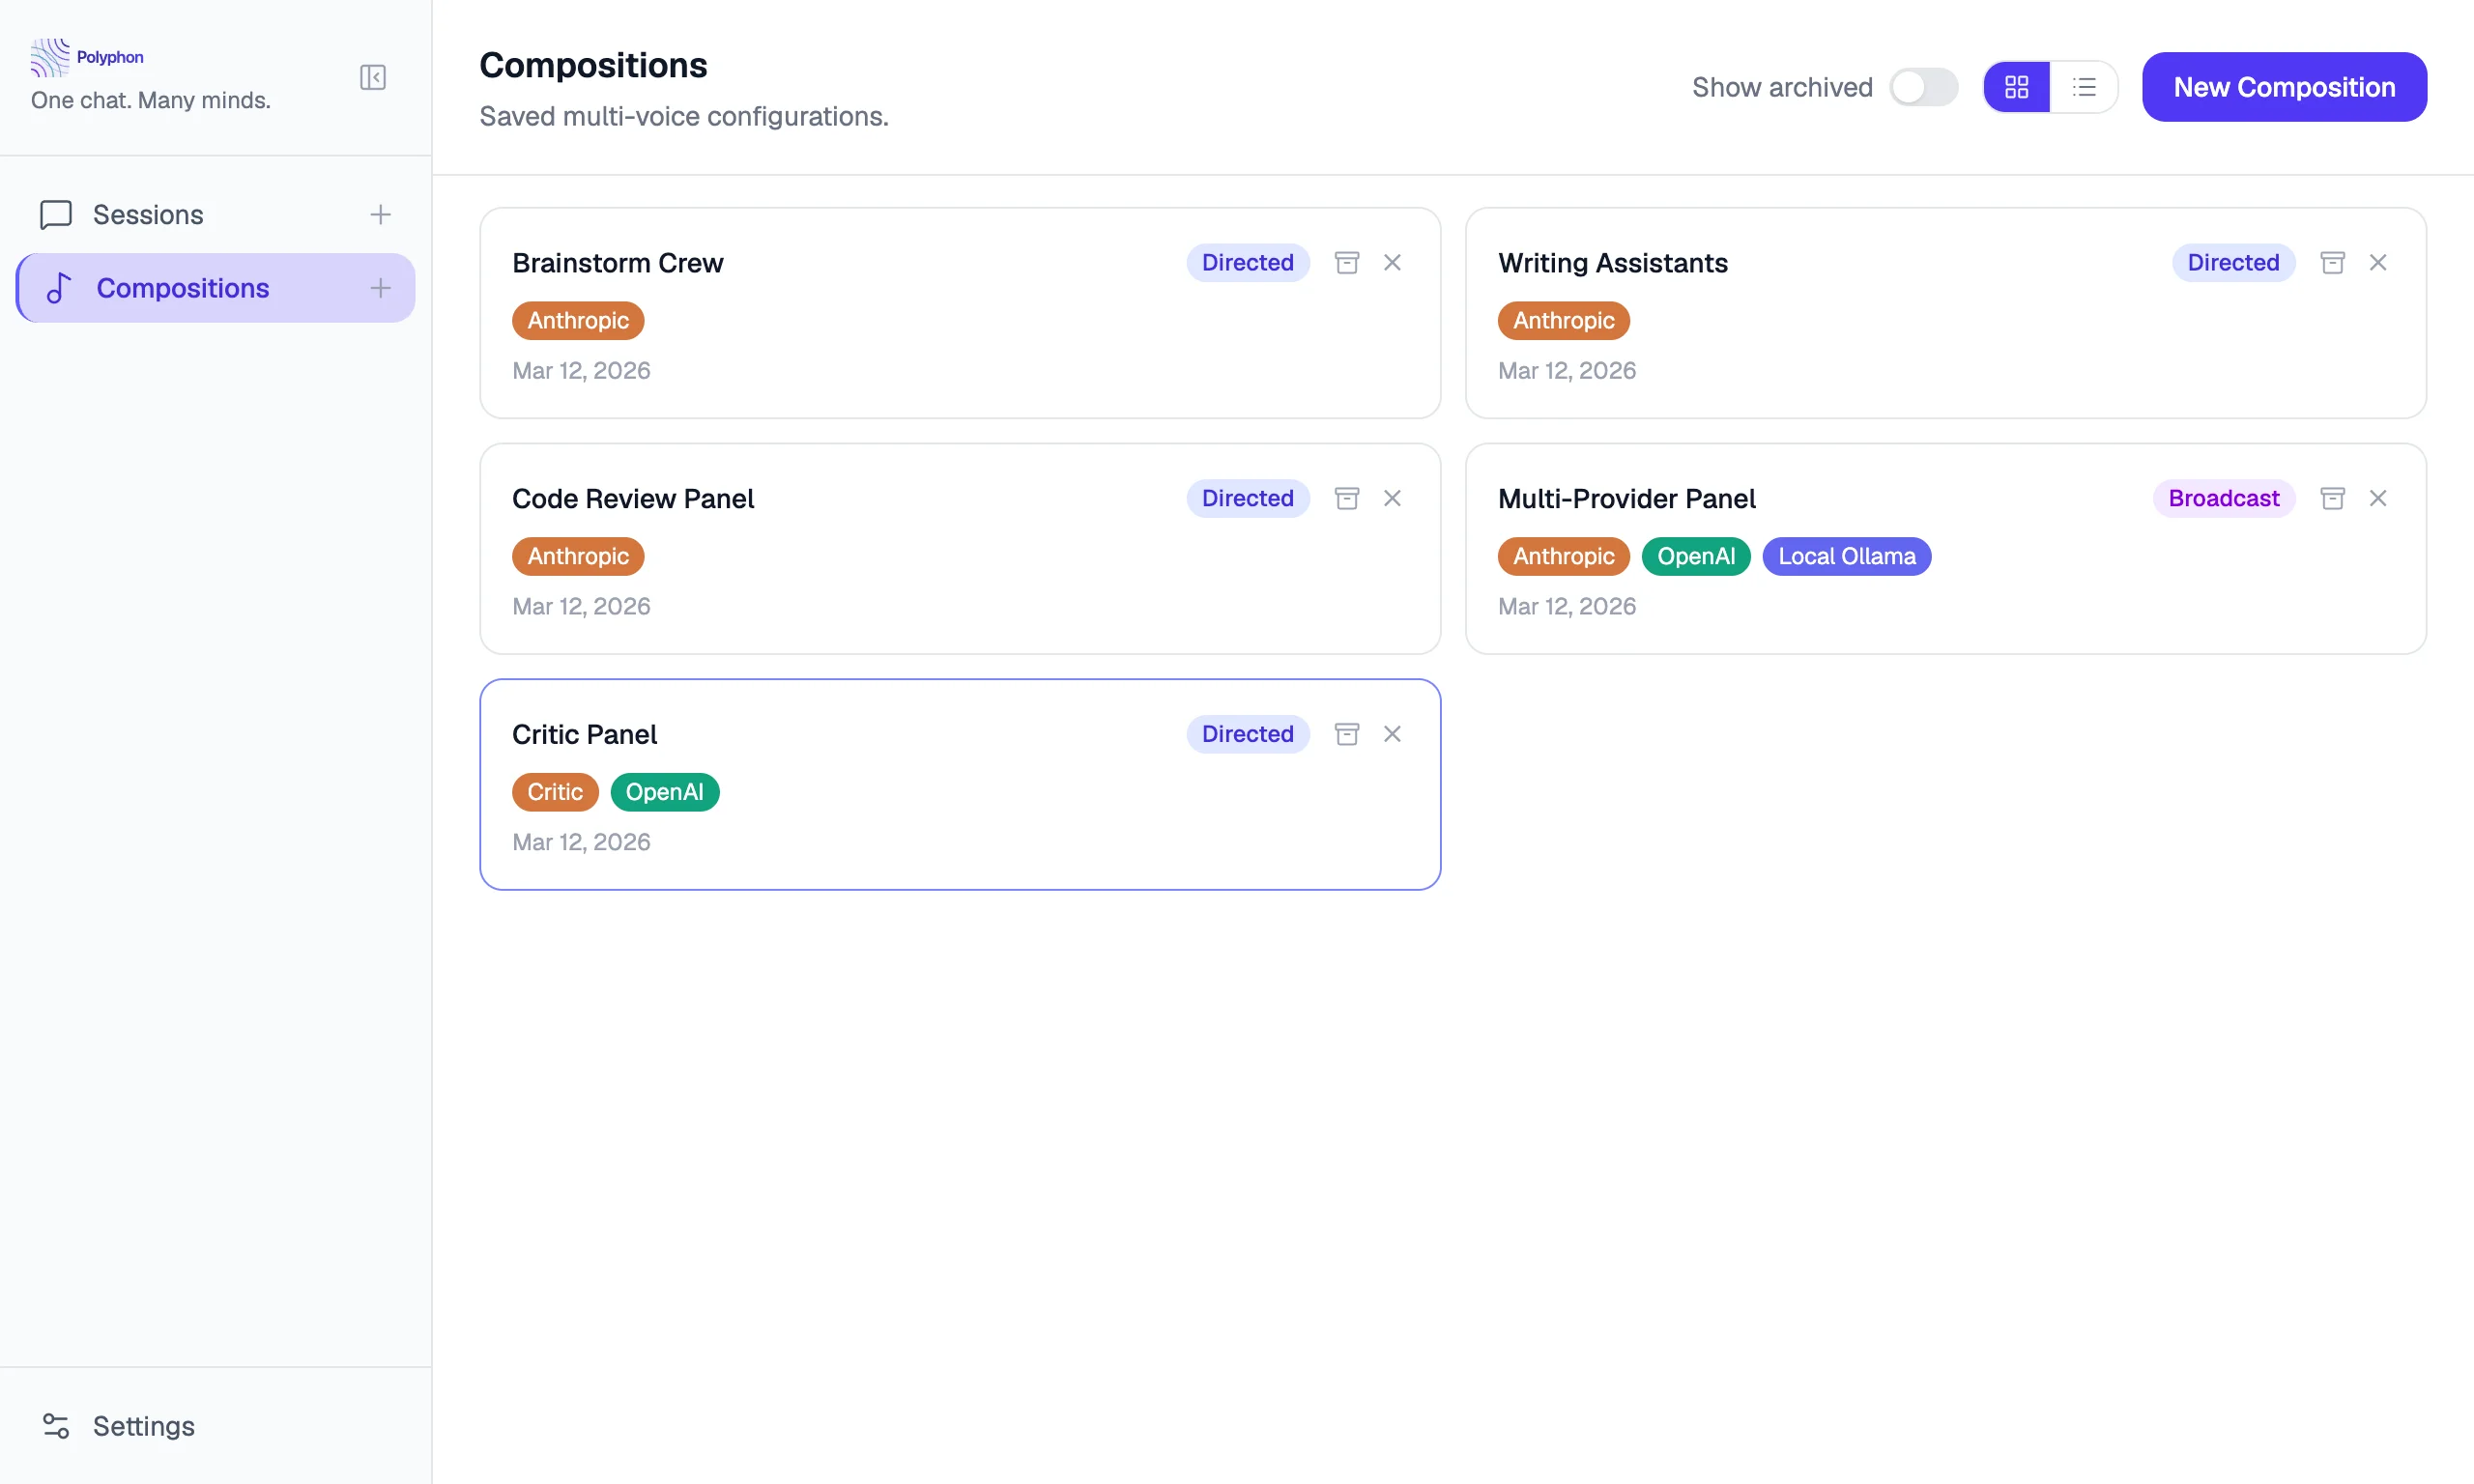Switch to grid view

point(2016,87)
